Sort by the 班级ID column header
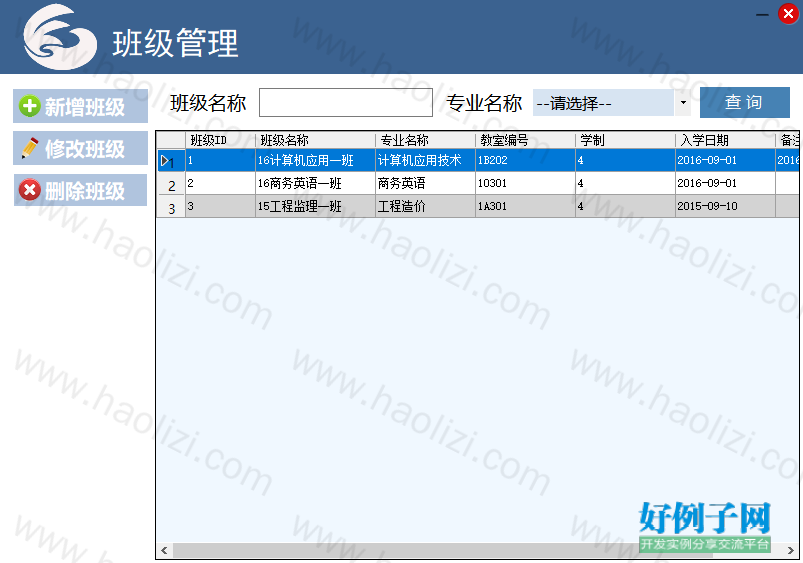 click(220, 140)
